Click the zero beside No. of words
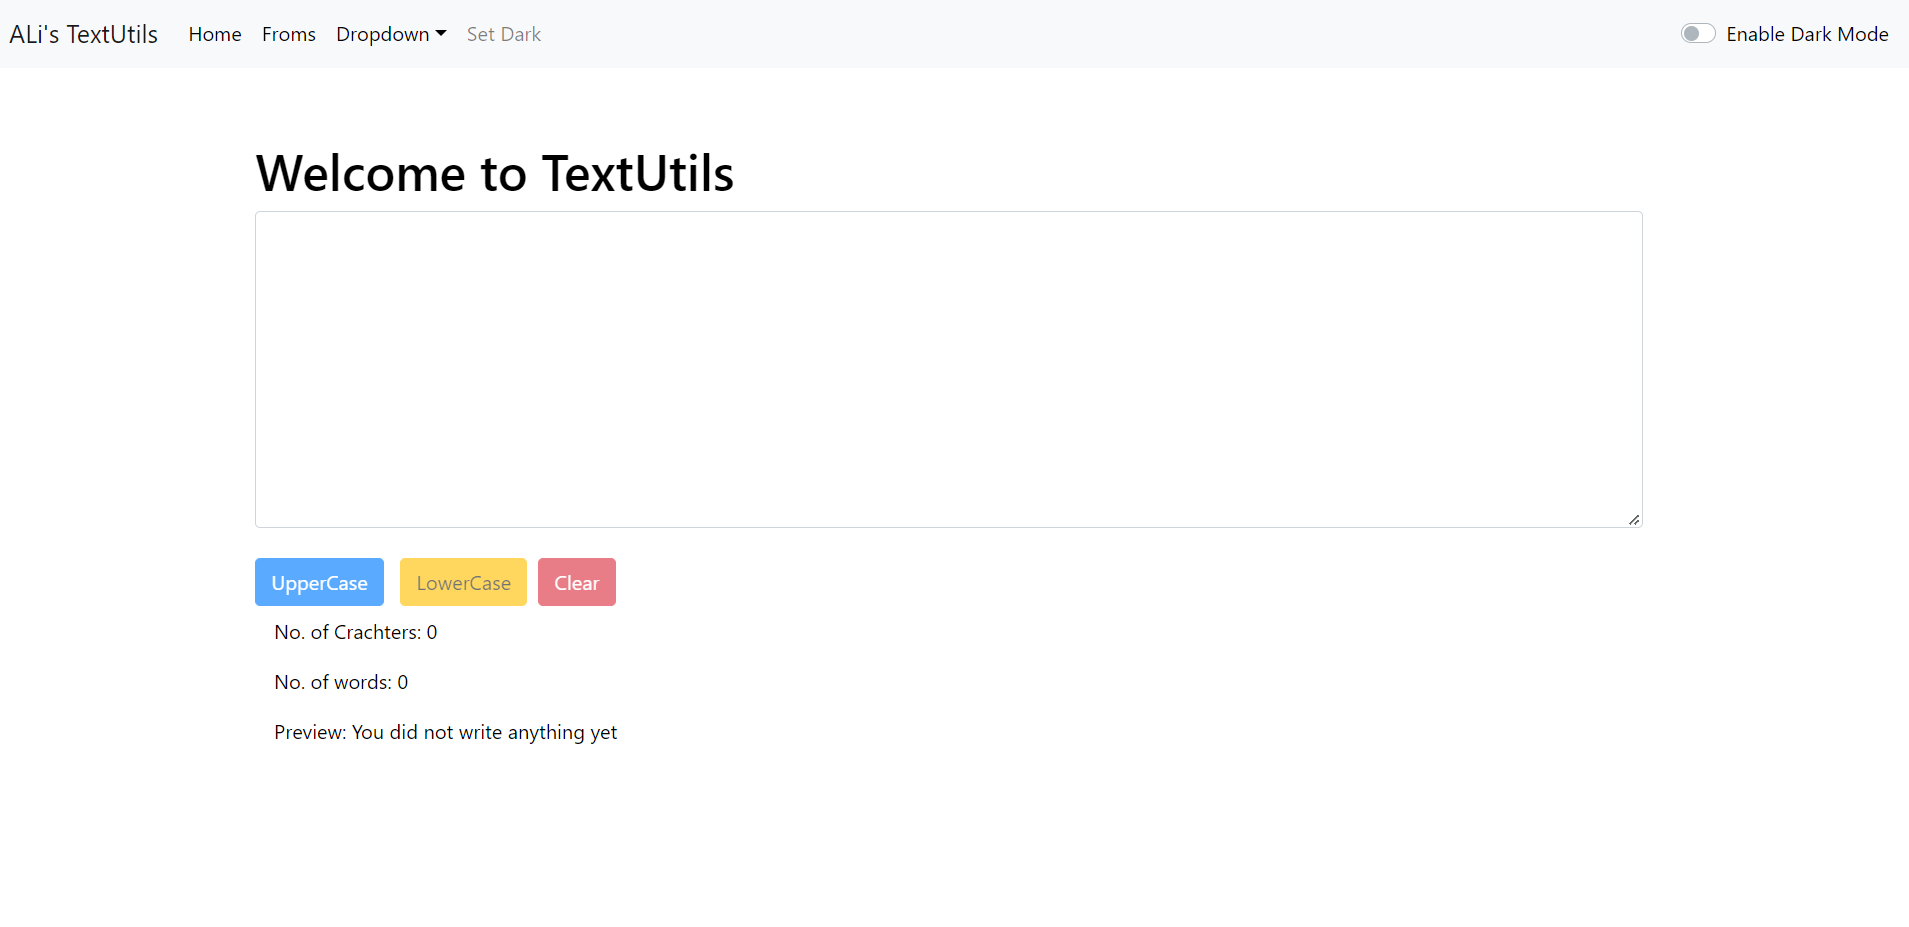The image size is (1909, 927). [x=403, y=682]
